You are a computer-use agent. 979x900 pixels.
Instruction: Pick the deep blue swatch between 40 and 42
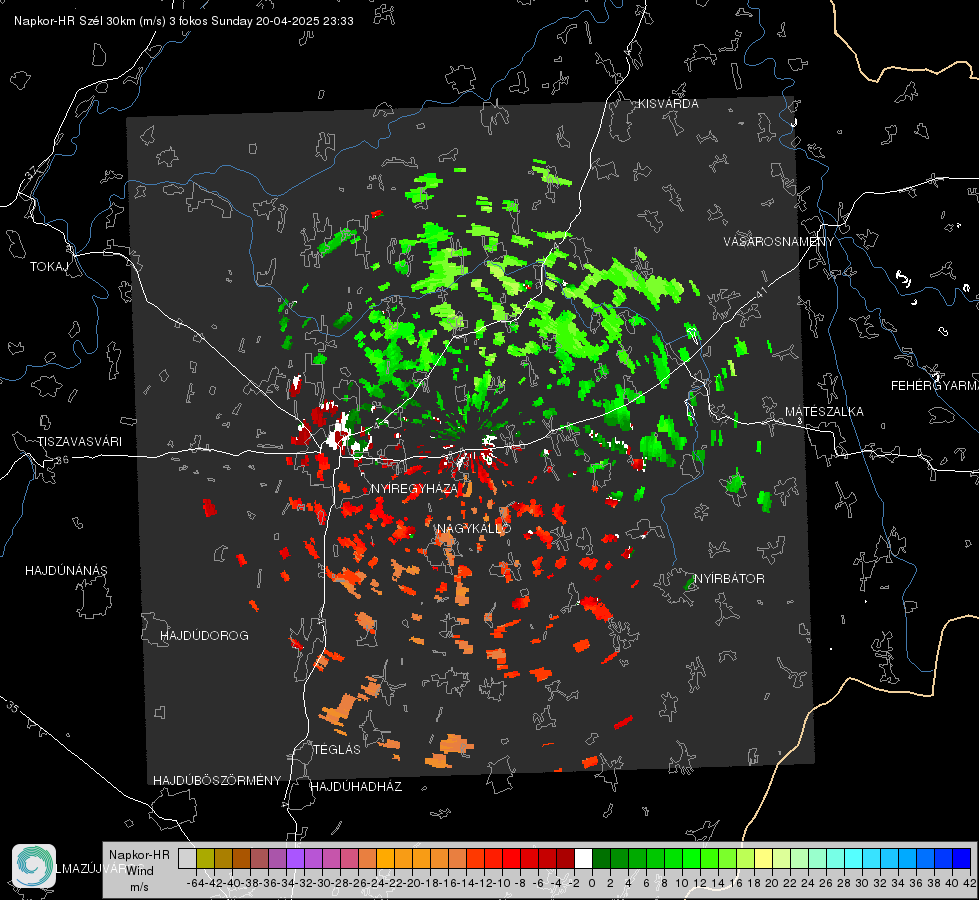pyautogui.click(x=962, y=858)
